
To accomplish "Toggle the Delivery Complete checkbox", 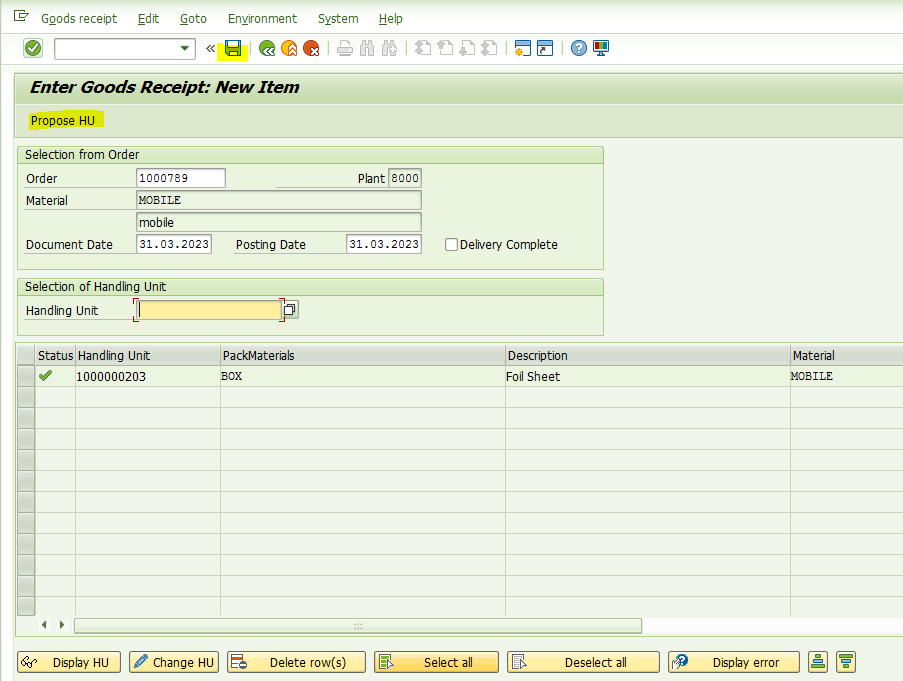I will (x=452, y=245).
